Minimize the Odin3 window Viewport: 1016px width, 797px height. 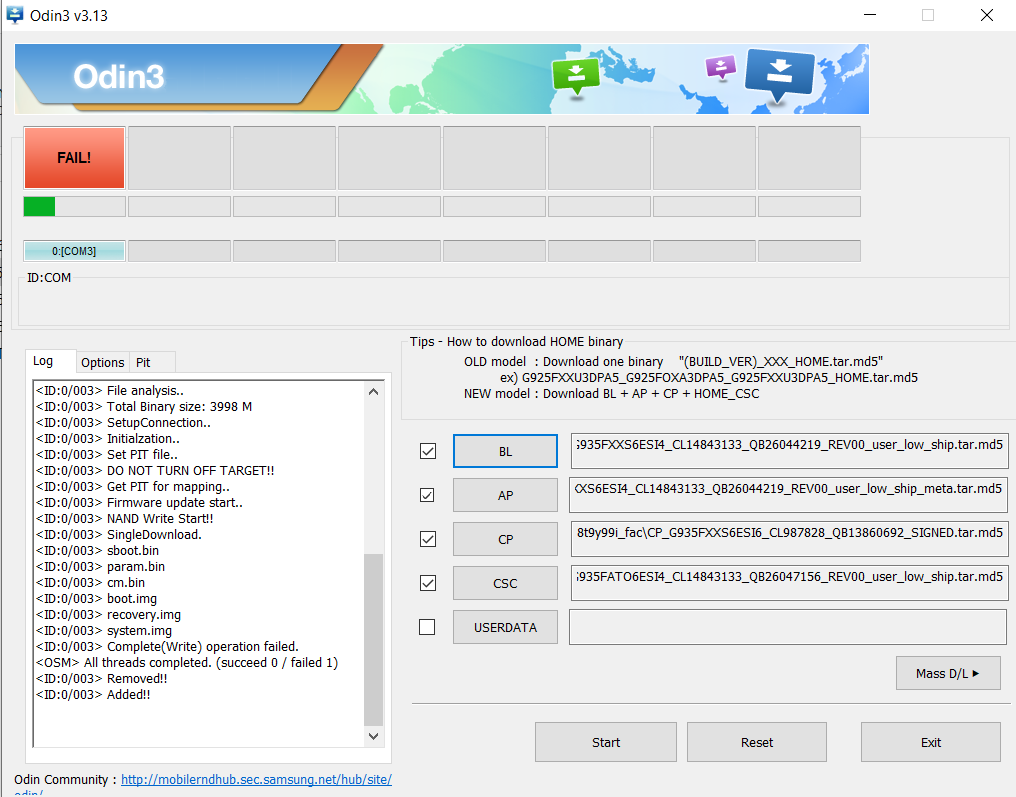[870, 15]
